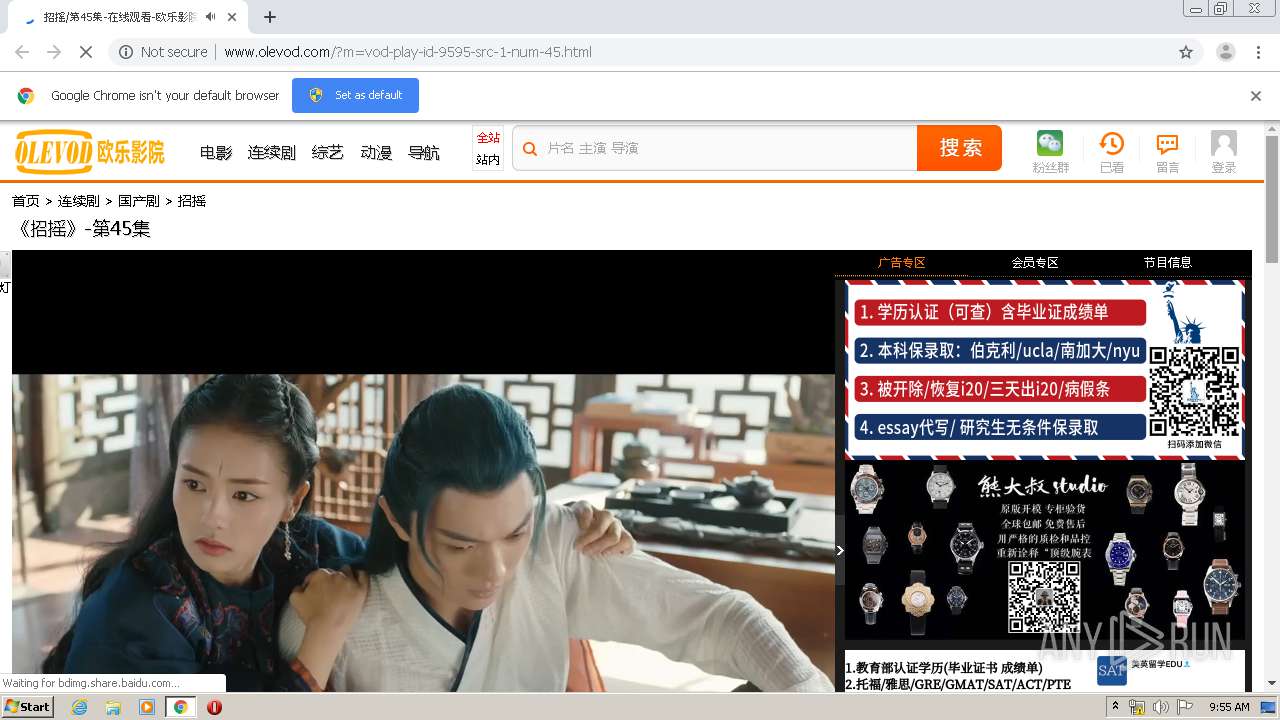Viewport: 1280px width, 720px height.
Task: Select 站内 search scope
Action: [488, 160]
